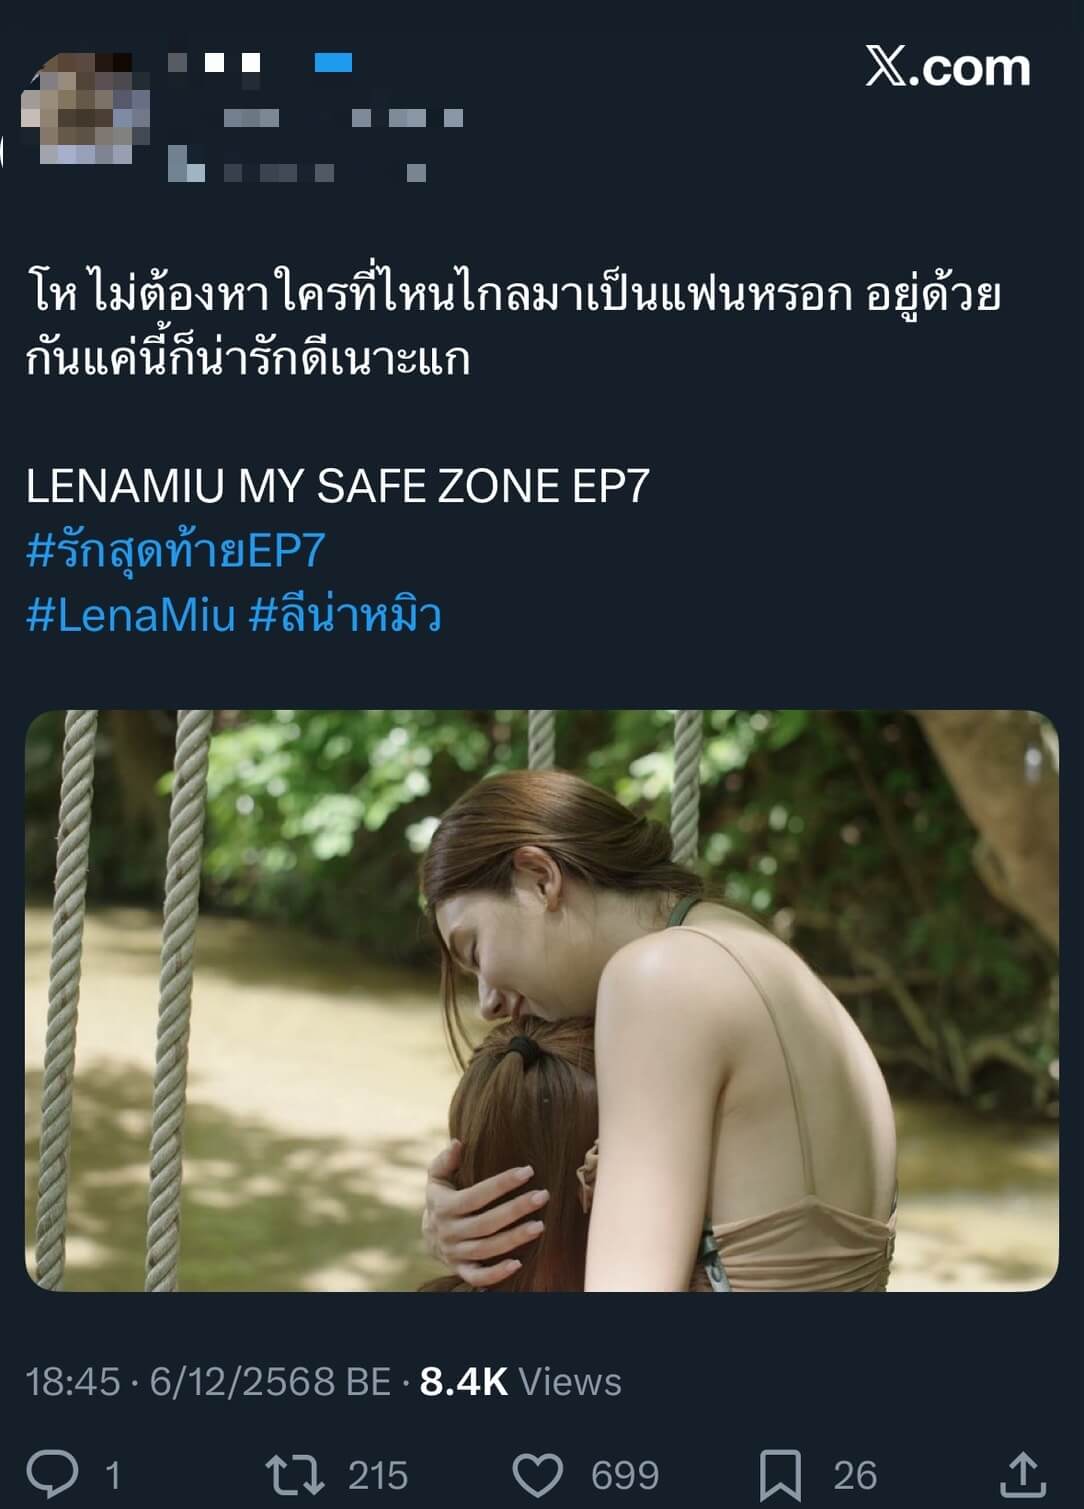Screen dimensions: 1084x1509
Task: Bookmark this post with the bookmark icon
Action: 780,1475
